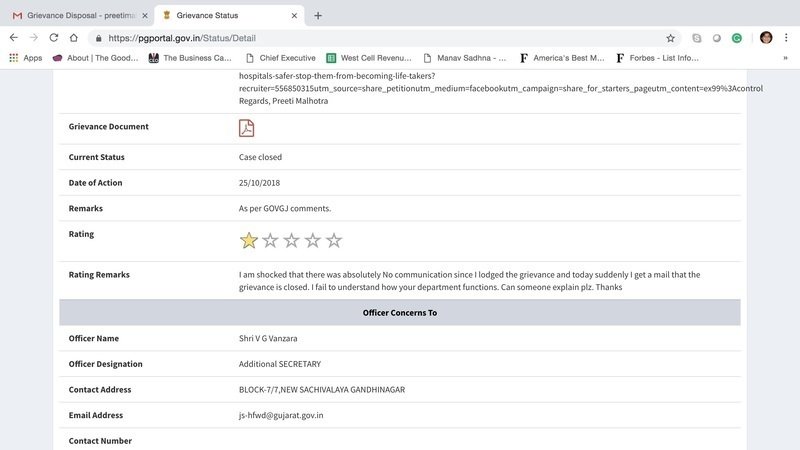This screenshot has height=450, width=800.
Task: Open the Apps launcher in bookmarks bar
Action: click(25, 58)
